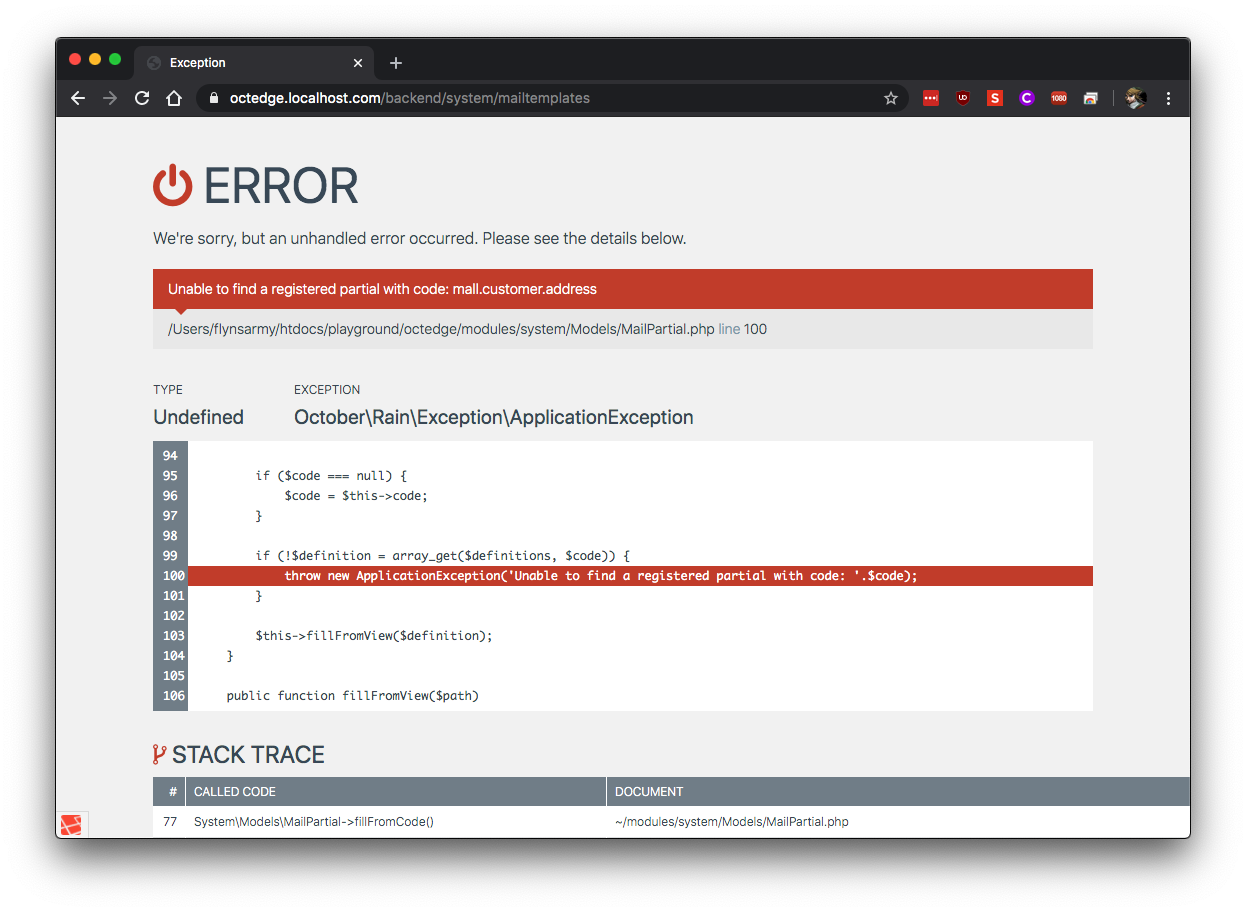
Task: Open the 1080 extension icon
Action: coord(1059,98)
